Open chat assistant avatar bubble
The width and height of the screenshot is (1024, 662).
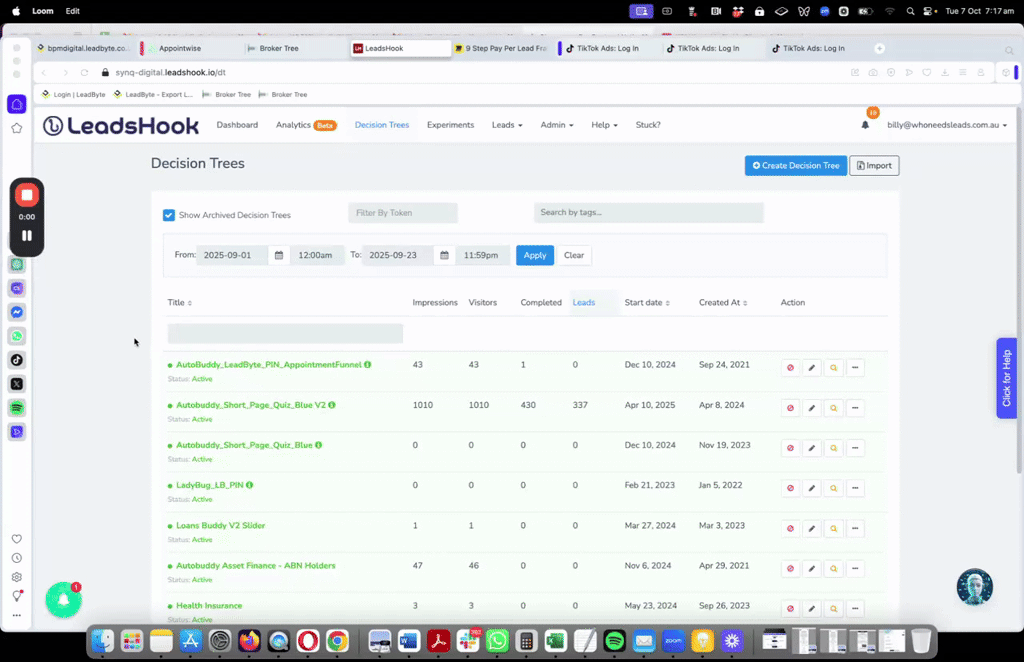click(974, 586)
